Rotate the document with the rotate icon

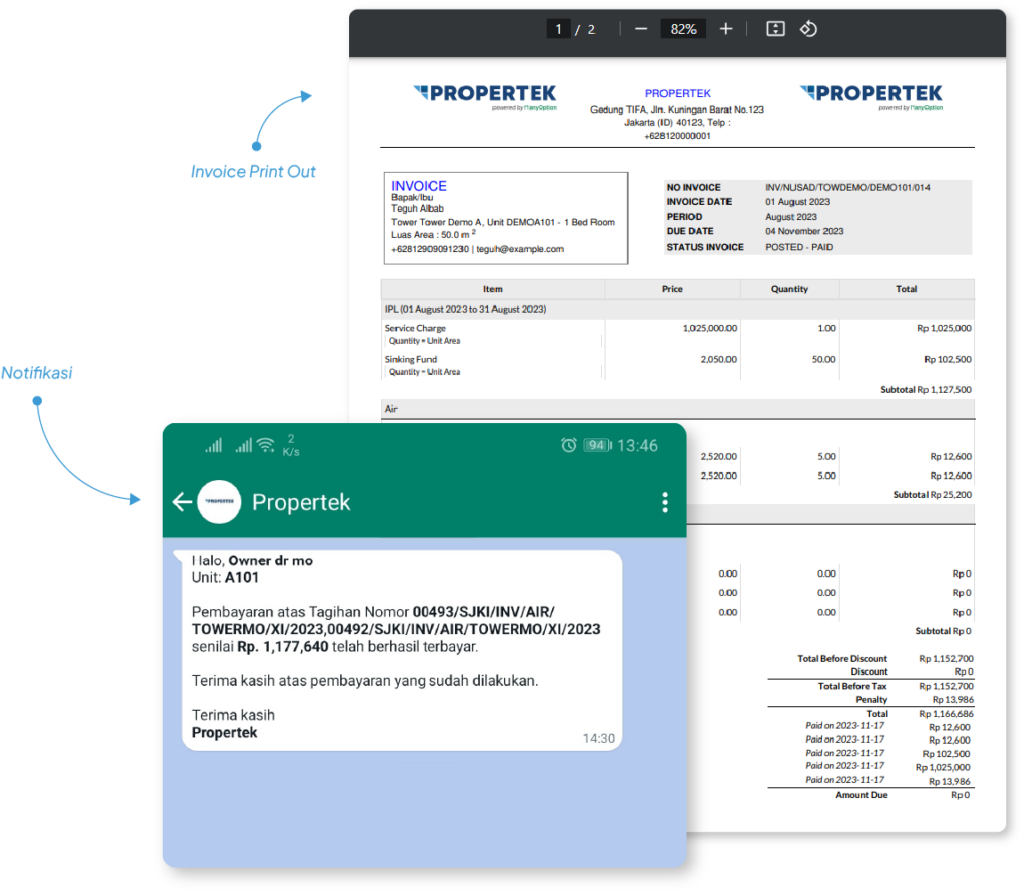pyautogui.click(x=808, y=29)
